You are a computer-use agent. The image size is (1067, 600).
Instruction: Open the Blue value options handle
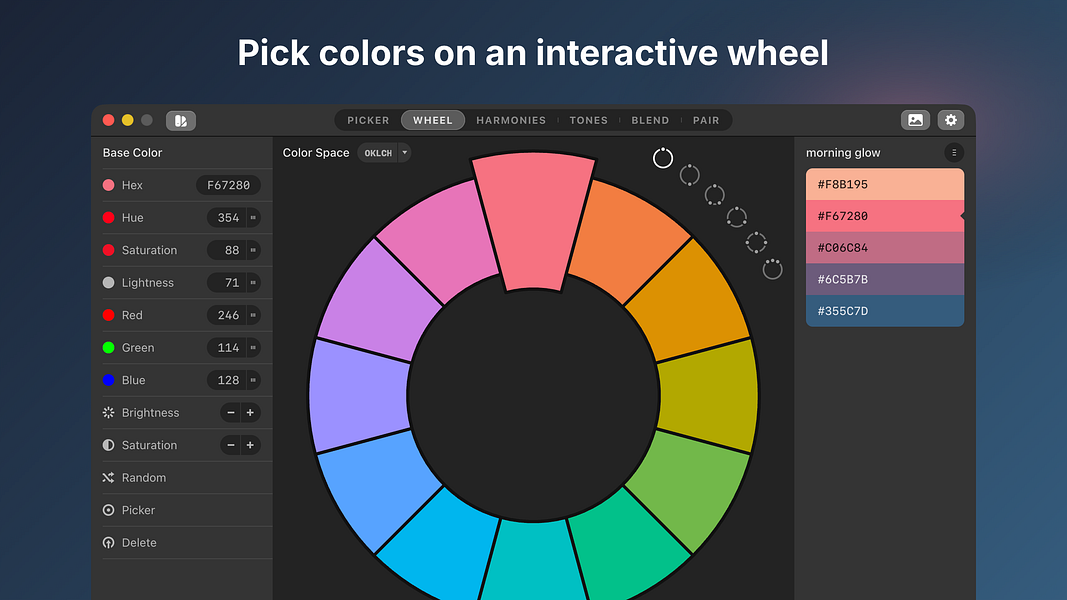pyautogui.click(x=253, y=380)
